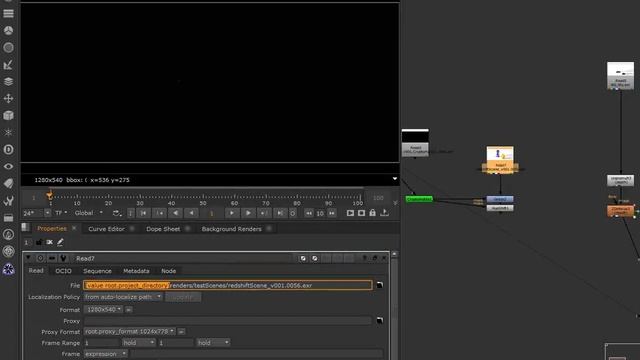Viewport: 640px width, 360px height.
Task: Play the viewer backward
Action: coord(176,213)
